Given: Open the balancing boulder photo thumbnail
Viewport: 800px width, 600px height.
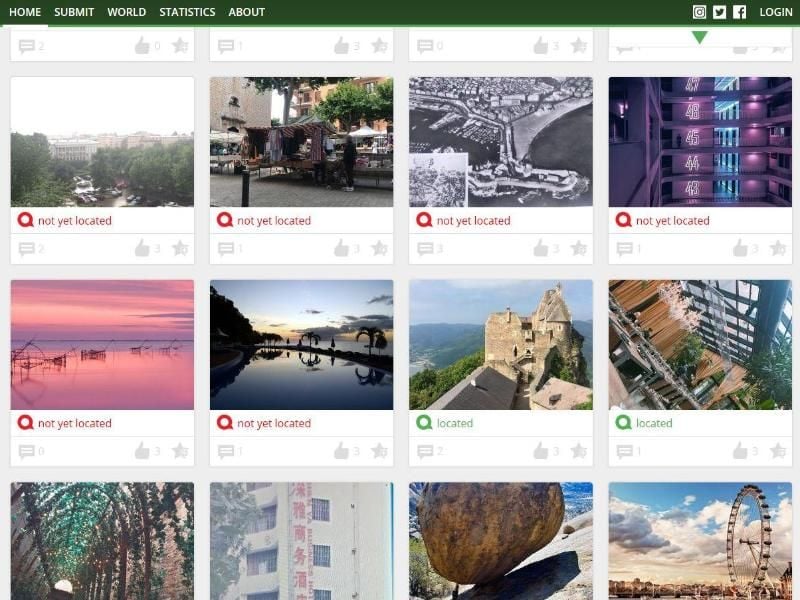Looking at the screenshot, I should point(501,540).
